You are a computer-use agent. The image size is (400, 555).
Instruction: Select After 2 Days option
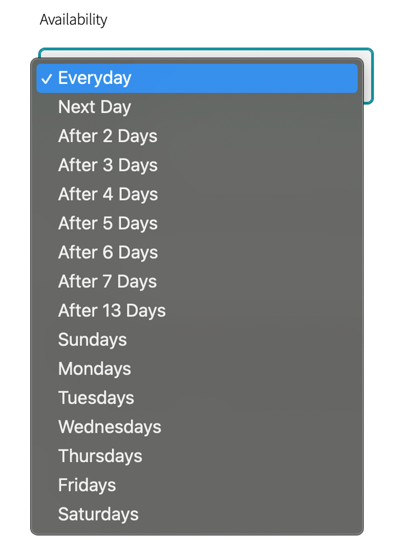(x=197, y=136)
